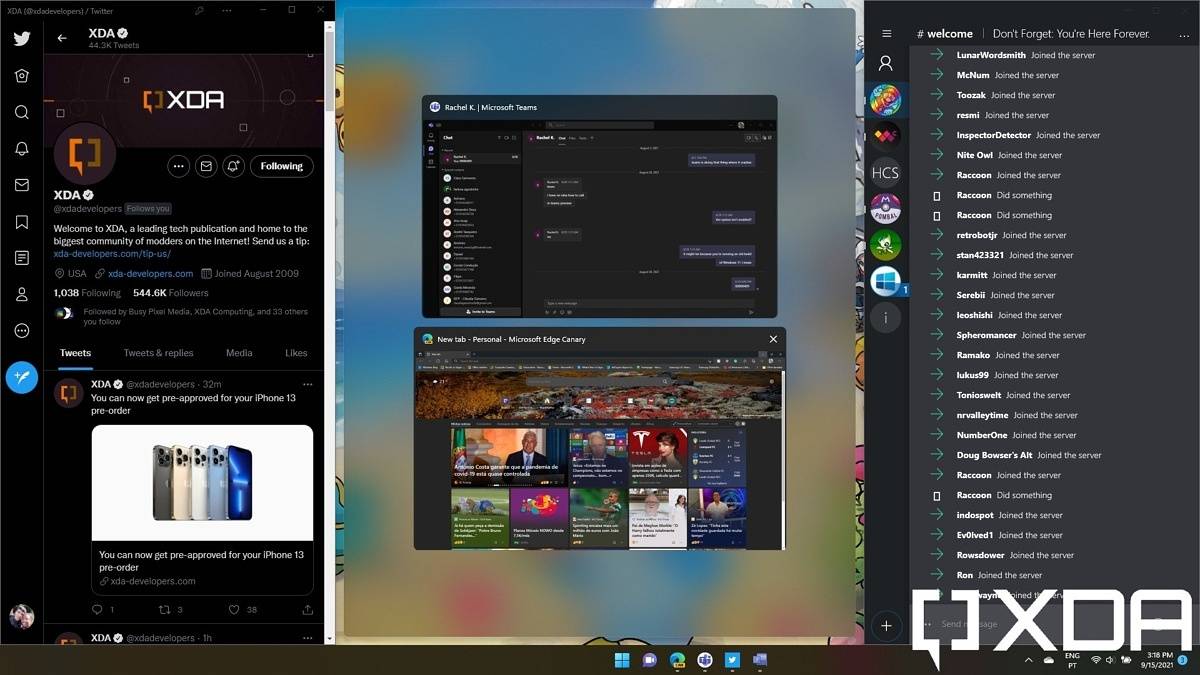Open the more options menu on first tweet
The width and height of the screenshot is (1200, 675).
pyautogui.click(x=307, y=384)
